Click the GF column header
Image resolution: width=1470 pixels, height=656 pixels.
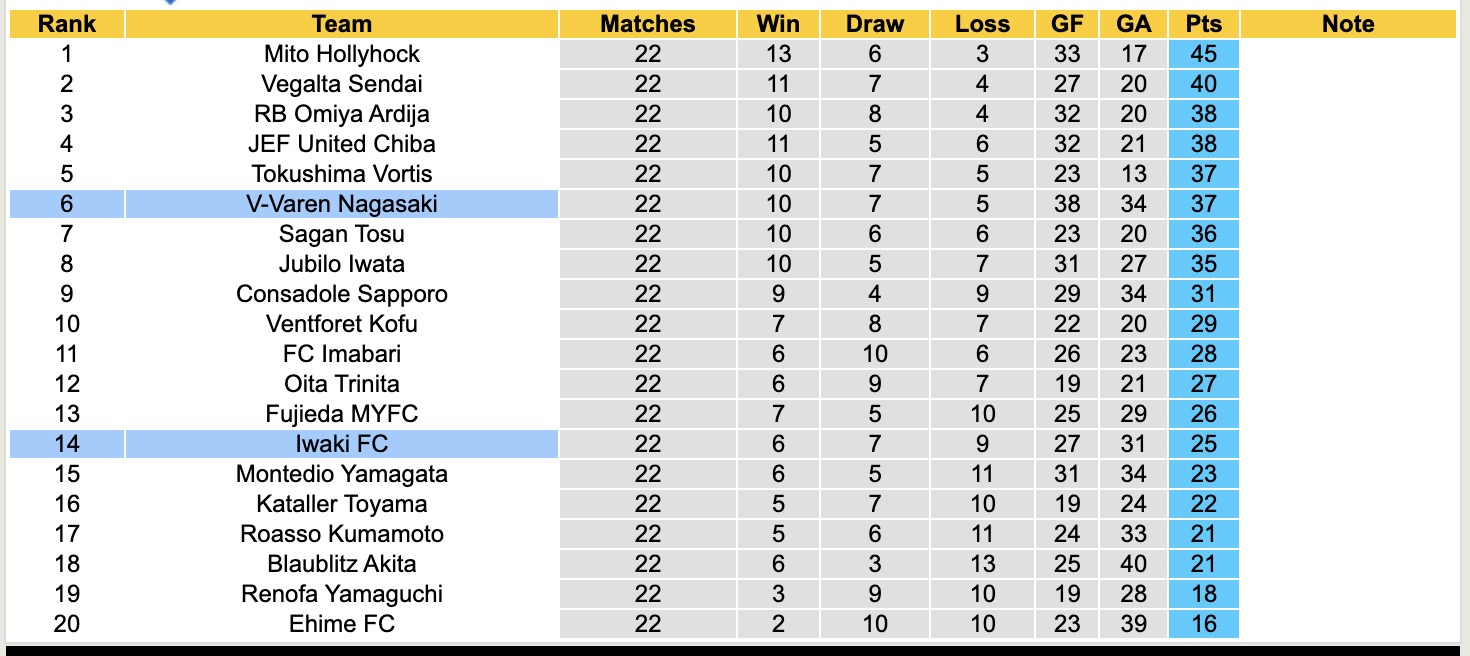[1067, 24]
